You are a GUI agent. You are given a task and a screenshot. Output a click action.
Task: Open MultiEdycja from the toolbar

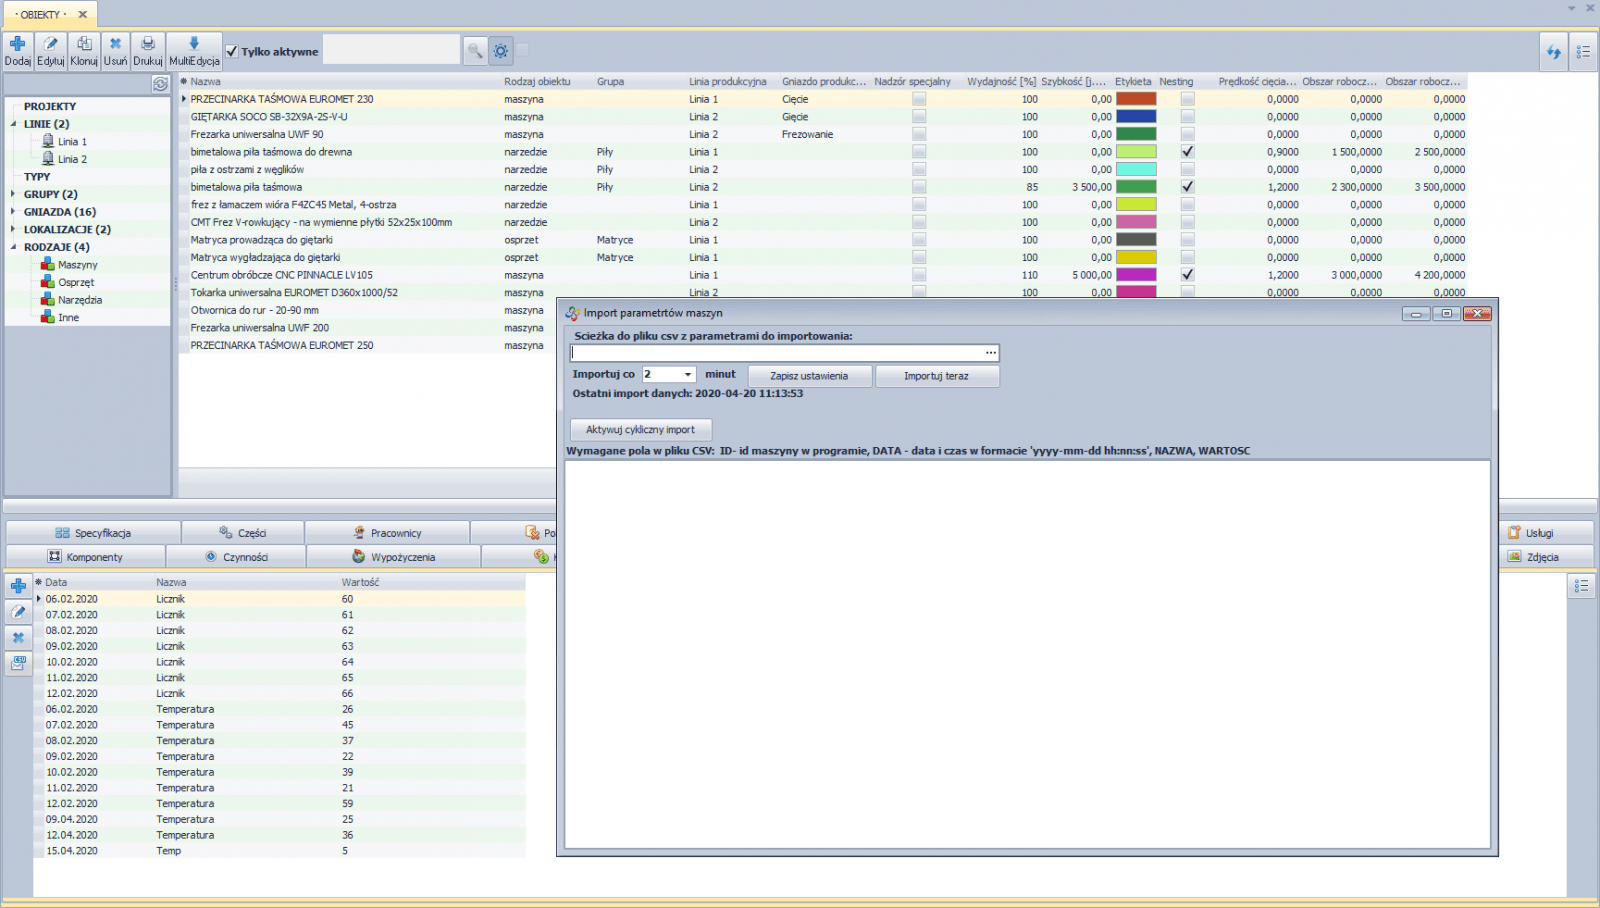pyautogui.click(x=194, y=50)
